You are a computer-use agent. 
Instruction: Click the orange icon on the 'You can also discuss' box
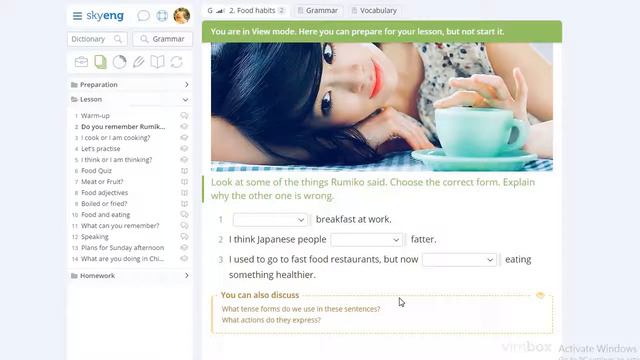pyautogui.click(x=540, y=295)
